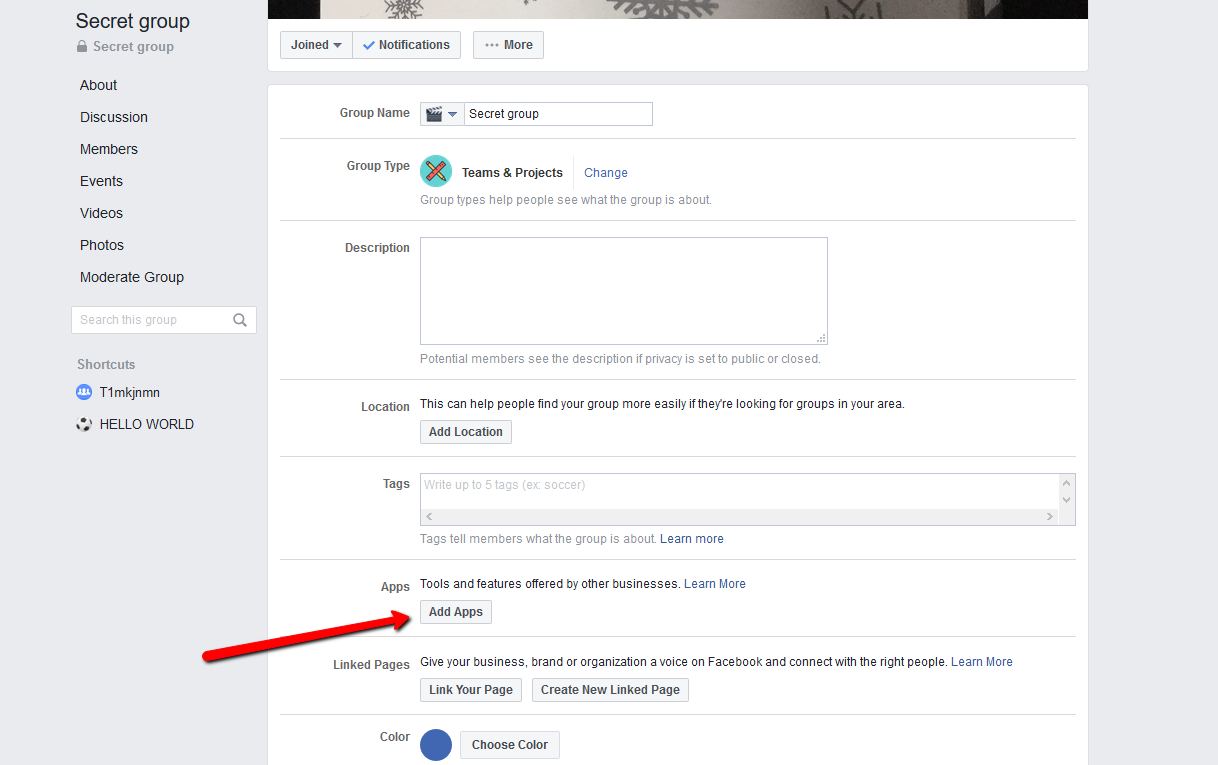Click the Teams & Projects group type icon
Image resolution: width=1218 pixels, height=765 pixels.
click(436, 171)
